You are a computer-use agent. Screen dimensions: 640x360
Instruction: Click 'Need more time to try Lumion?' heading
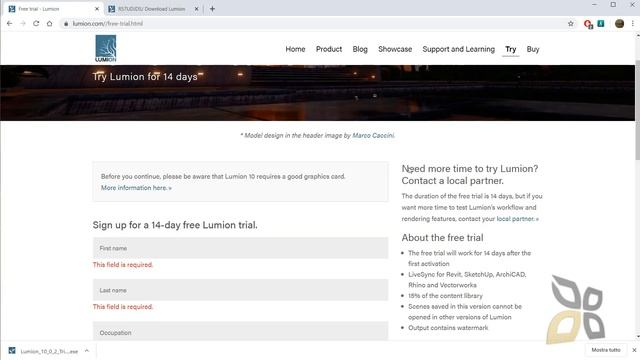(470, 169)
